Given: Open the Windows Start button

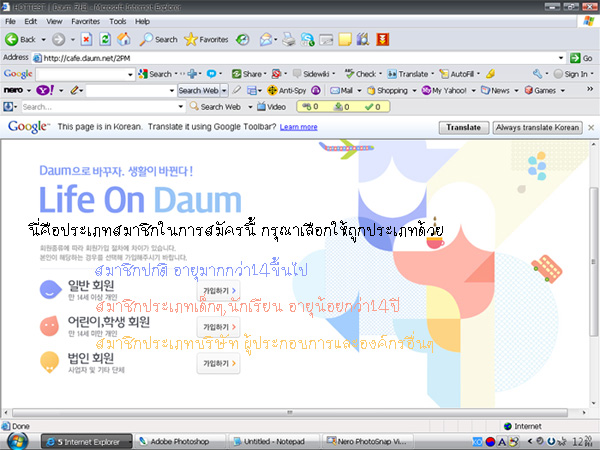Looking at the screenshot, I should [18, 442].
